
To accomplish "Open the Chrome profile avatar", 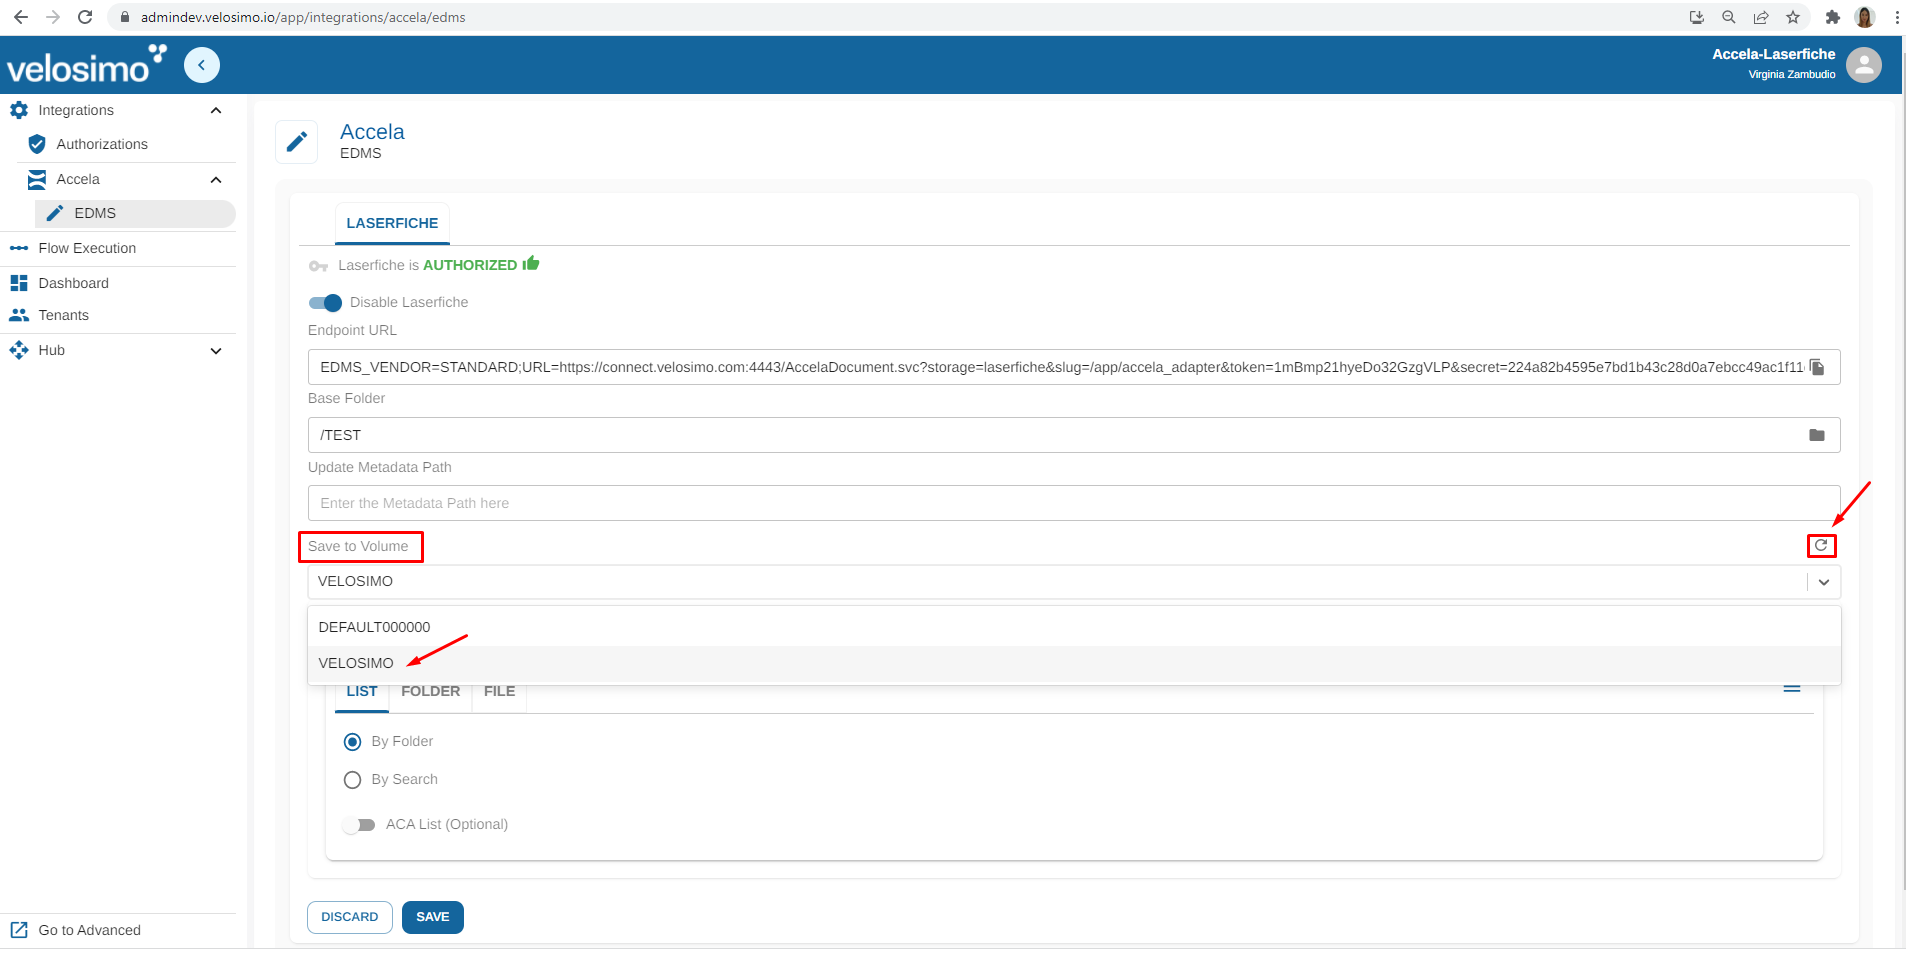I will click(x=1865, y=17).
